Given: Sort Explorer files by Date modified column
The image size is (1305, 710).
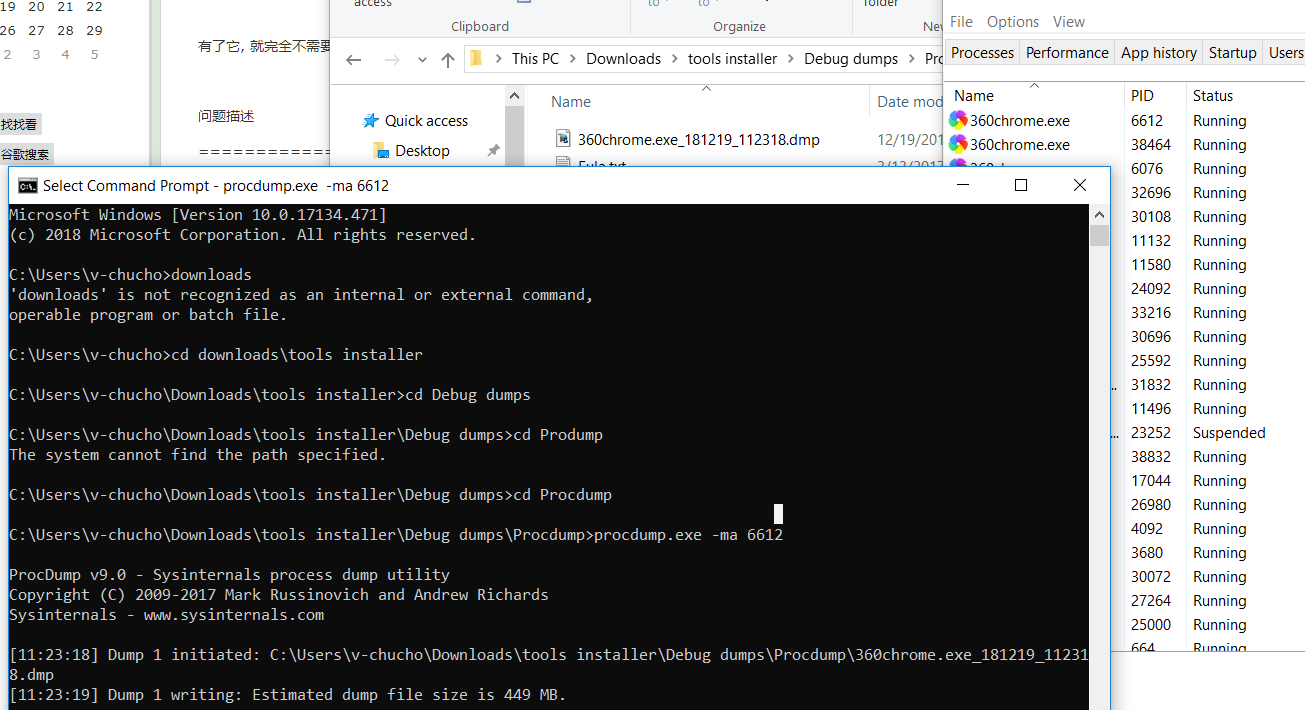Looking at the screenshot, I should (x=908, y=102).
